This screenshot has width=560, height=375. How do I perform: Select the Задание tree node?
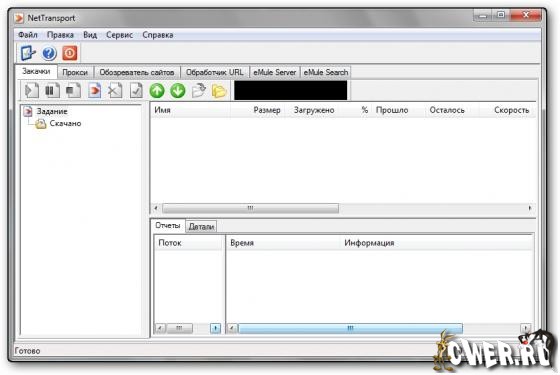52,111
